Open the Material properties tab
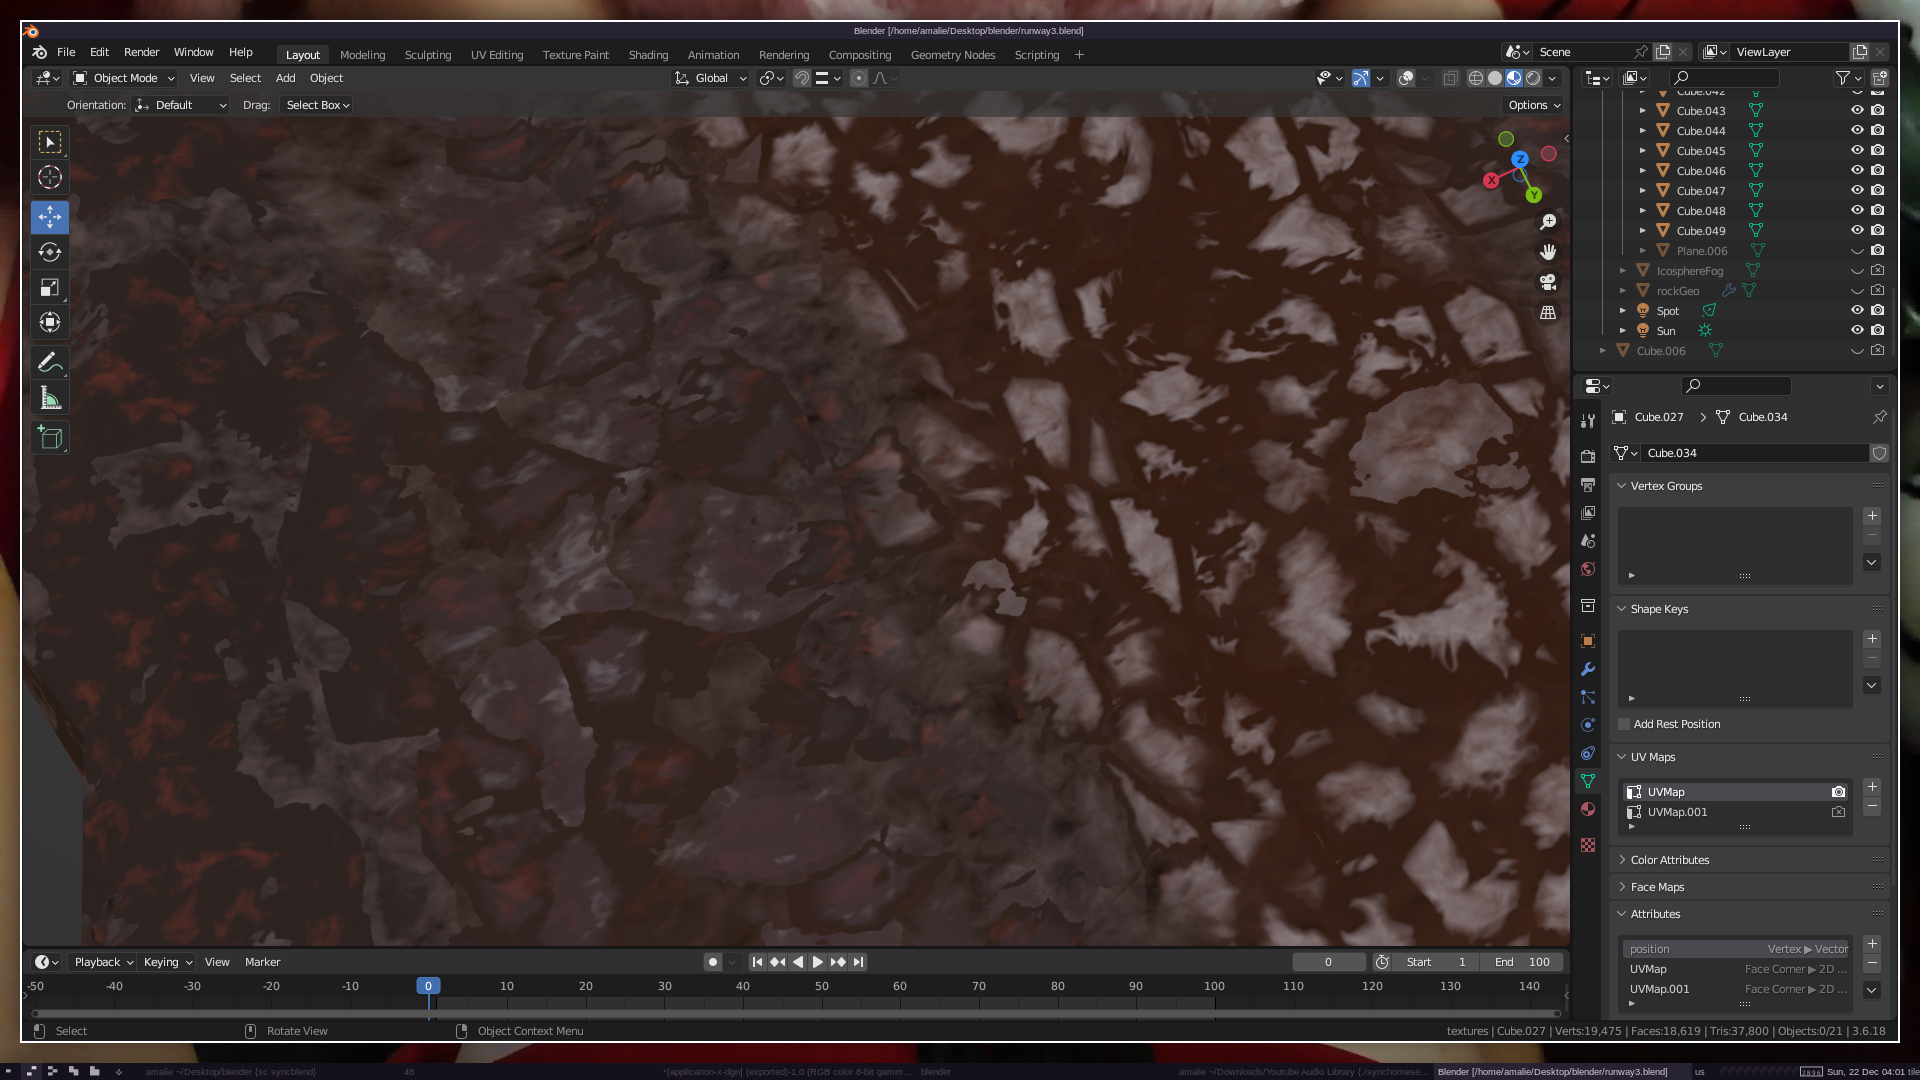 coord(1588,809)
